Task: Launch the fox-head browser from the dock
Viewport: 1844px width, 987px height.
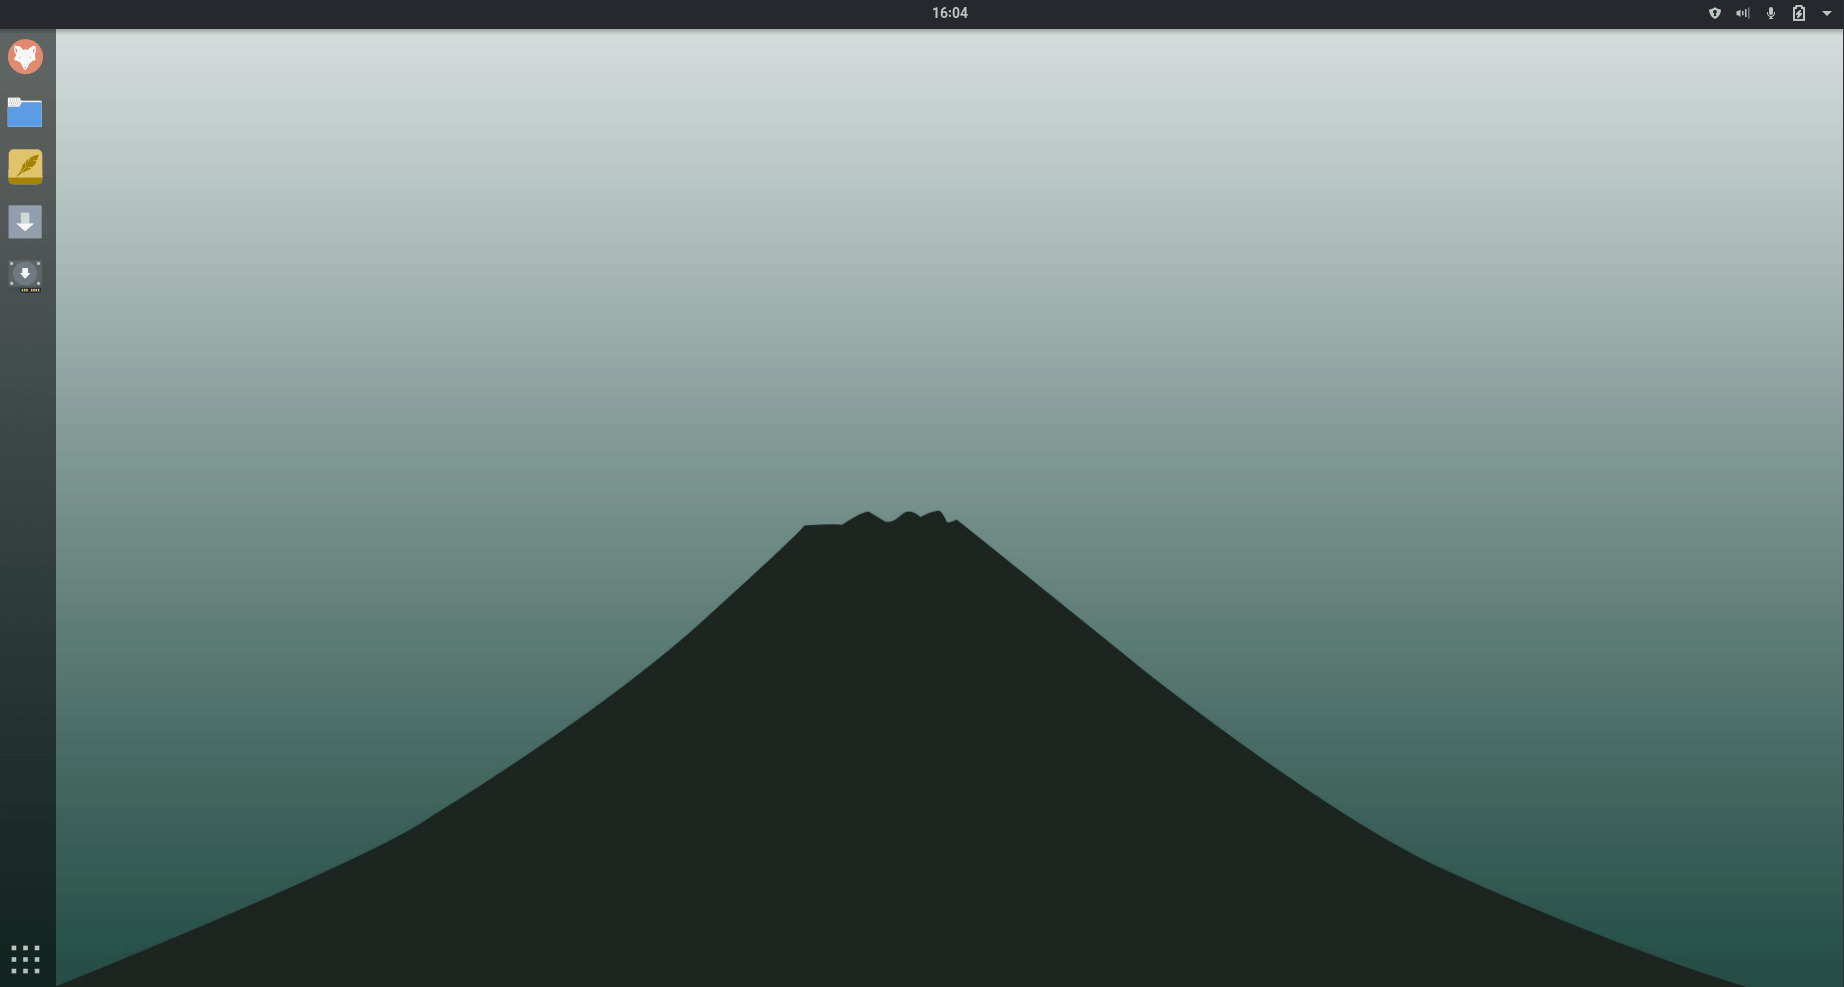Action: [x=25, y=57]
